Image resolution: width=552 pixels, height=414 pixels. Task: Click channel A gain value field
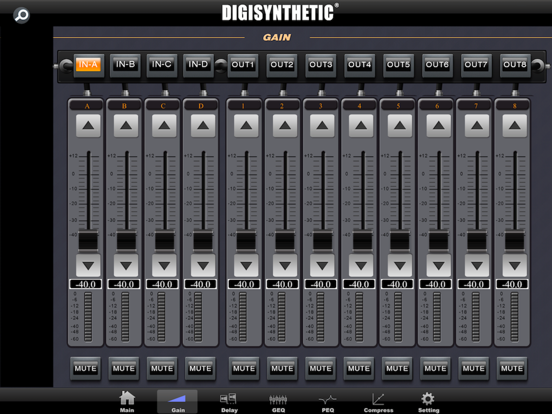tap(86, 284)
